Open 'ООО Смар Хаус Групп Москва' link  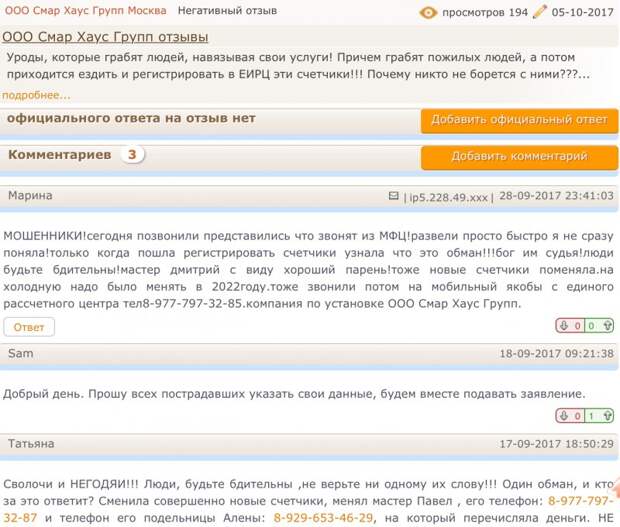[x=85, y=11]
